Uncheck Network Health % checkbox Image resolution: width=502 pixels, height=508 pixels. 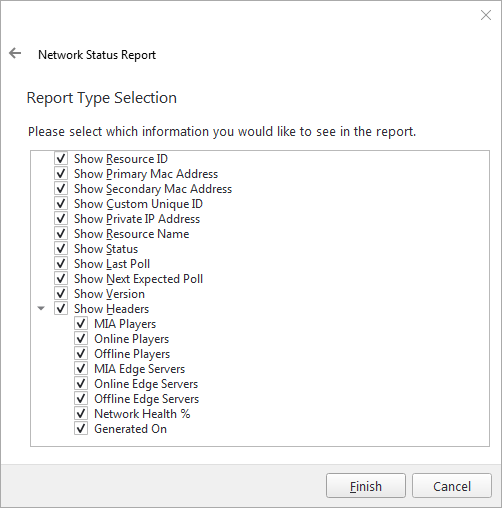coord(81,413)
